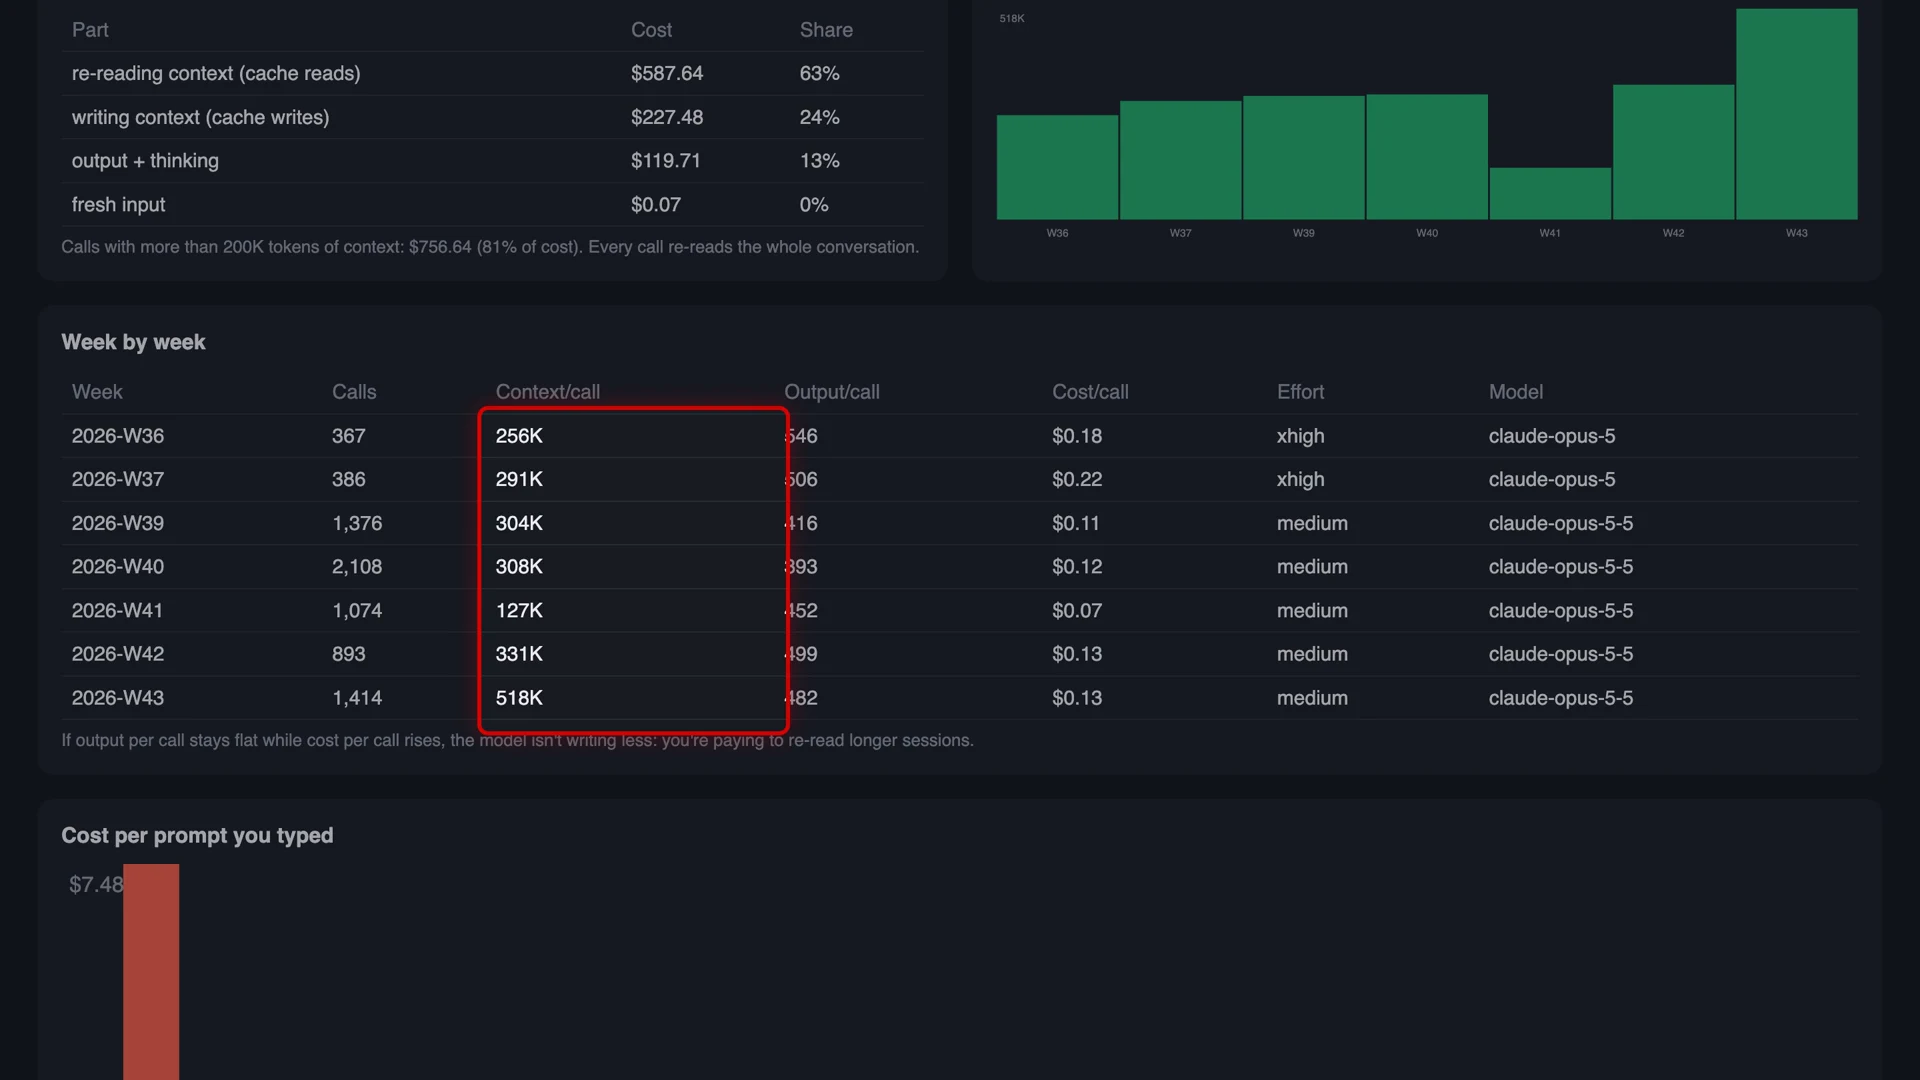The width and height of the screenshot is (1920, 1080).
Task: Click the 2,108 calls value
Action: coord(357,566)
